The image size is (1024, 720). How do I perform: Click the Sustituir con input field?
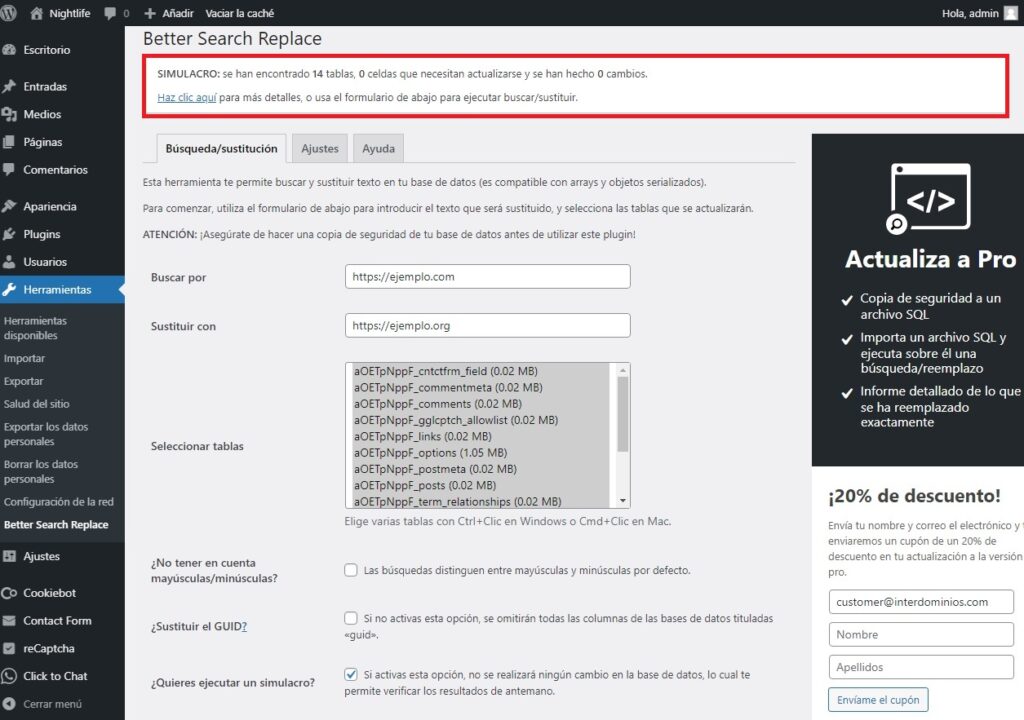[487, 325]
